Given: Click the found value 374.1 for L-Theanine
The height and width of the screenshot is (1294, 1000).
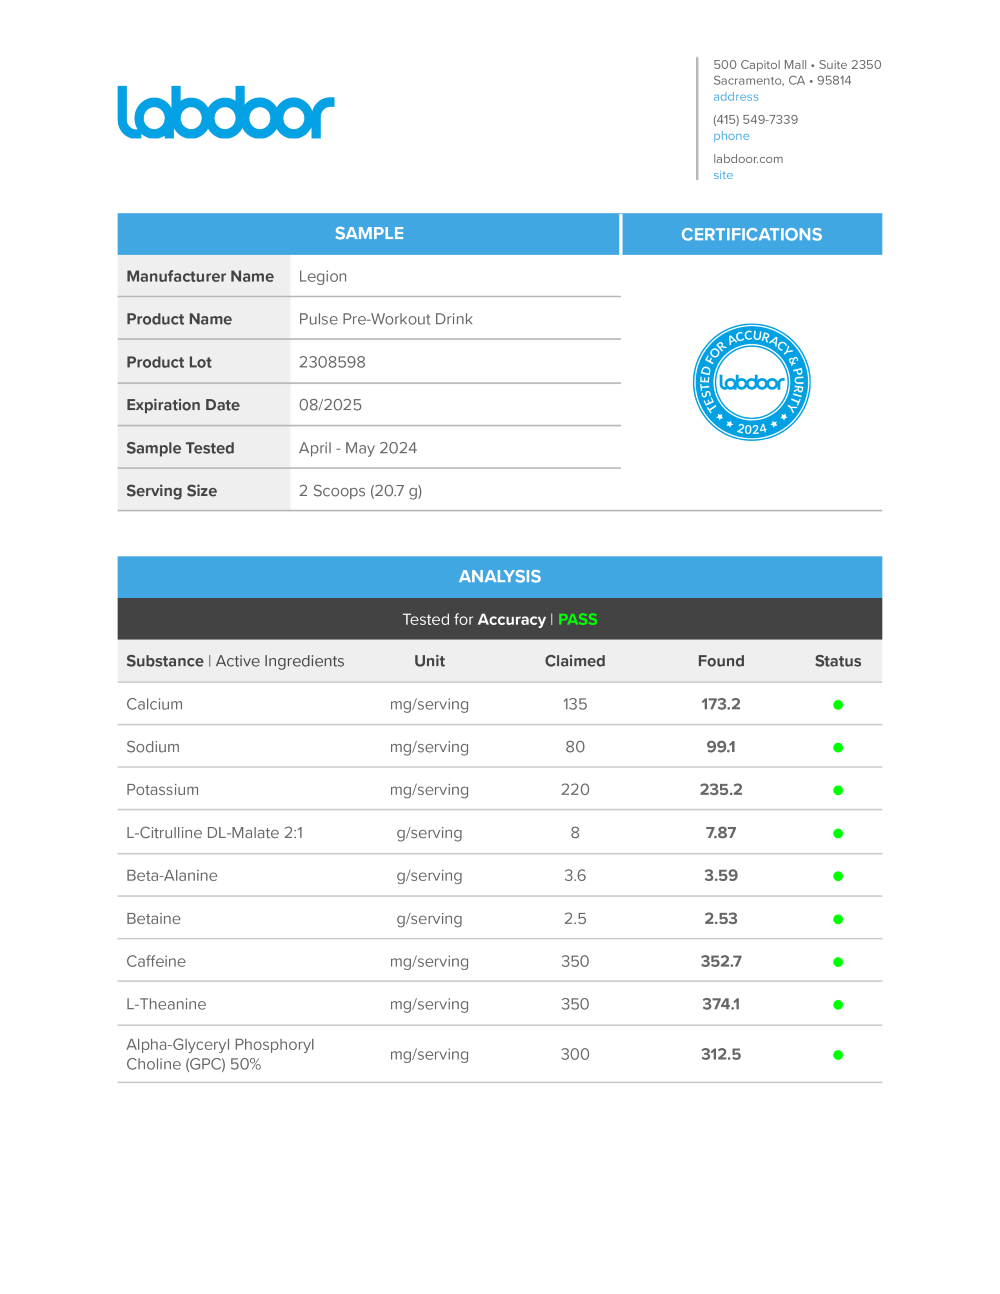Looking at the screenshot, I should 721,1004.
